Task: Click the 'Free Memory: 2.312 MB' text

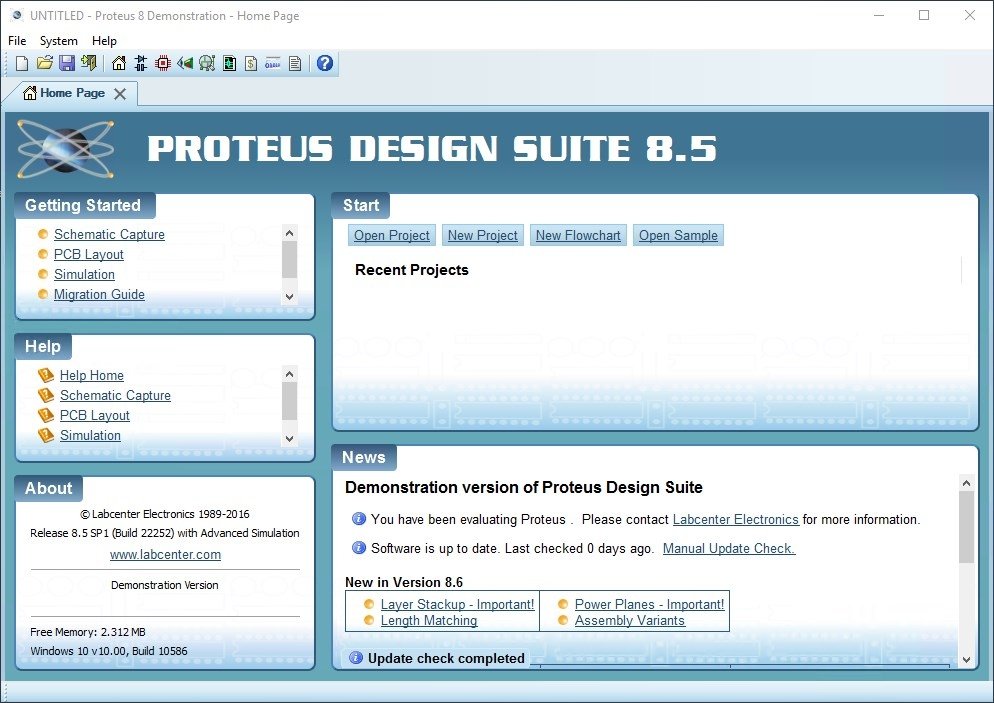Action: tap(87, 632)
